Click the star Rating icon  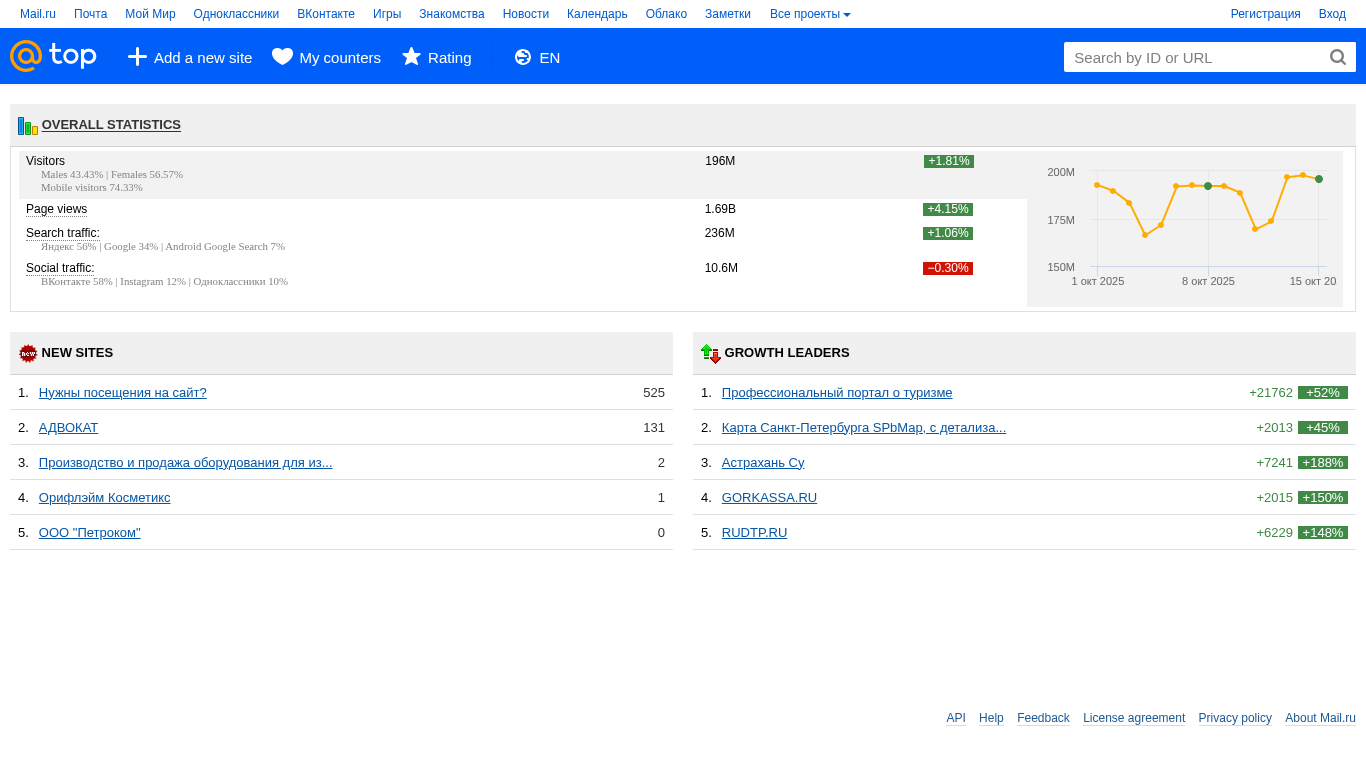point(411,57)
